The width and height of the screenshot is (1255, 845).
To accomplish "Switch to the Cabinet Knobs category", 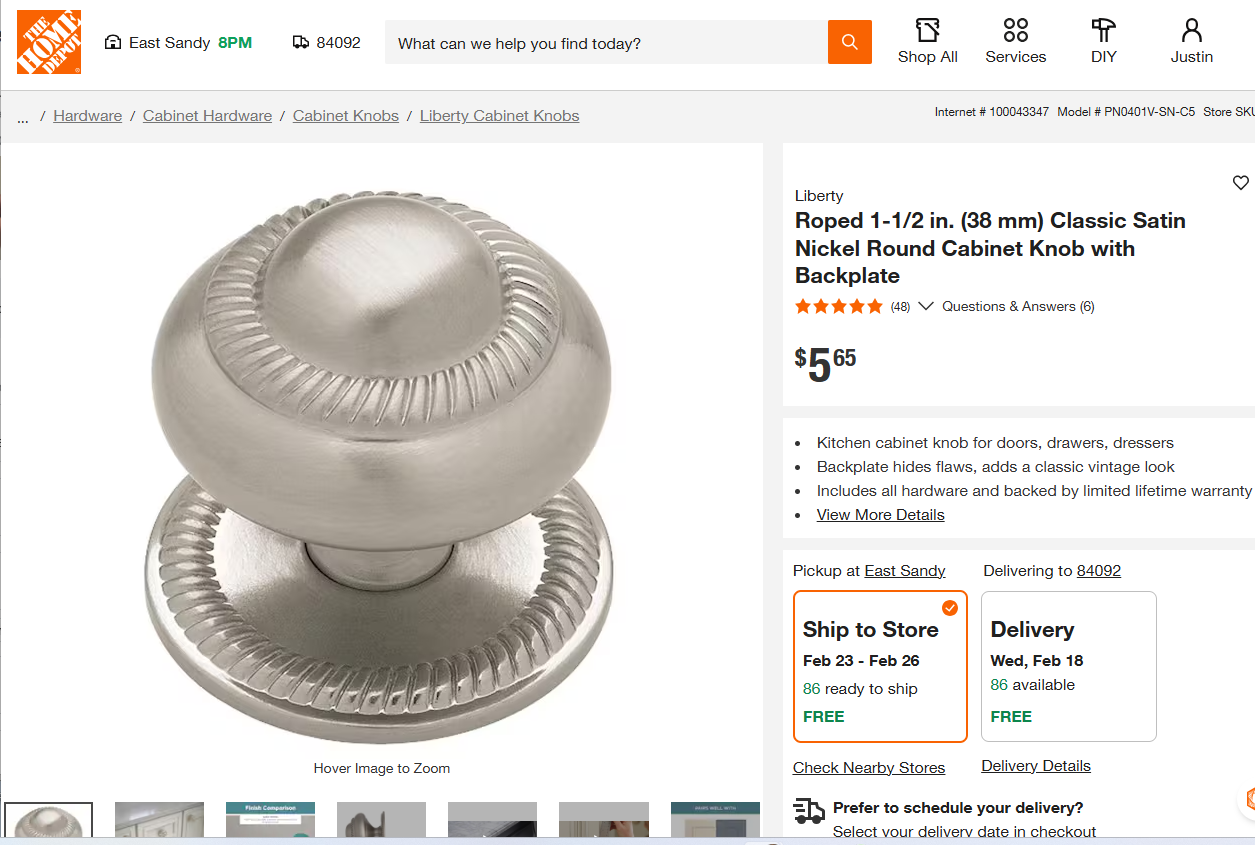I will click(x=345, y=115).
